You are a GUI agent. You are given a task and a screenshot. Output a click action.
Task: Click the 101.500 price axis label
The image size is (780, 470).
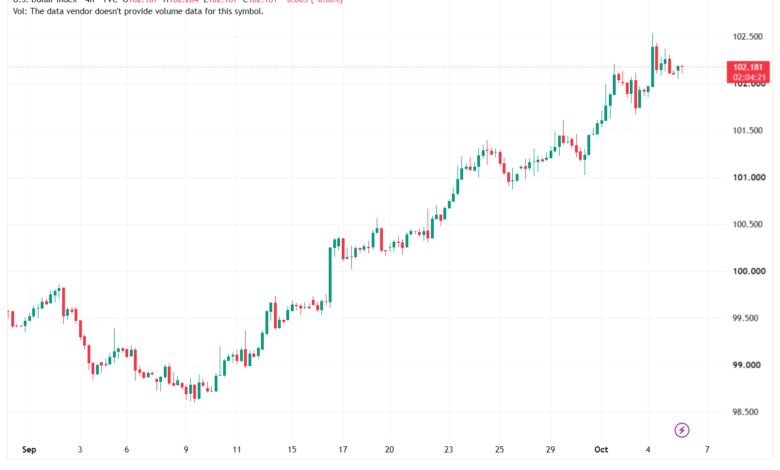pyautogui.click(x=747, y=131)
